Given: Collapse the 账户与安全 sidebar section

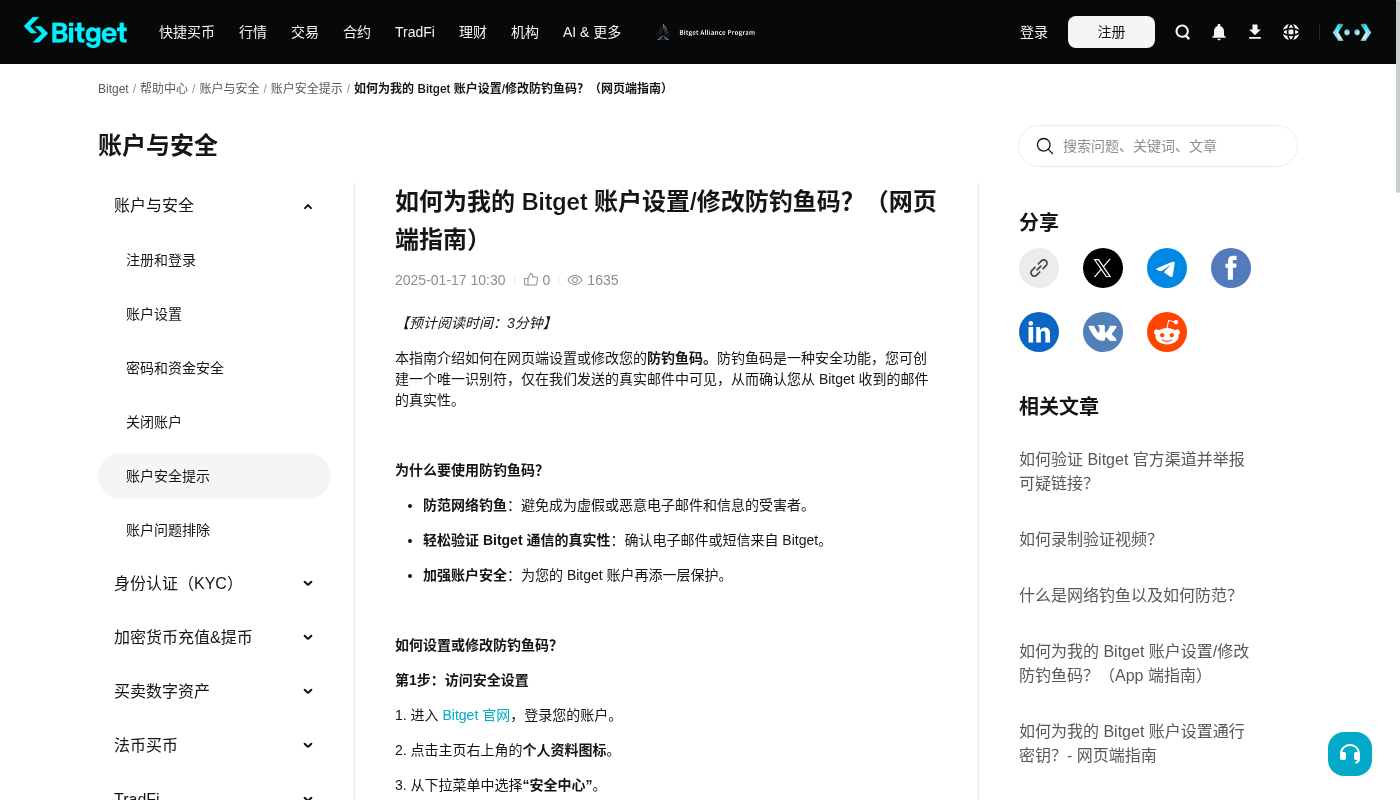Looking at the screenshot, I should click(308, 206).
